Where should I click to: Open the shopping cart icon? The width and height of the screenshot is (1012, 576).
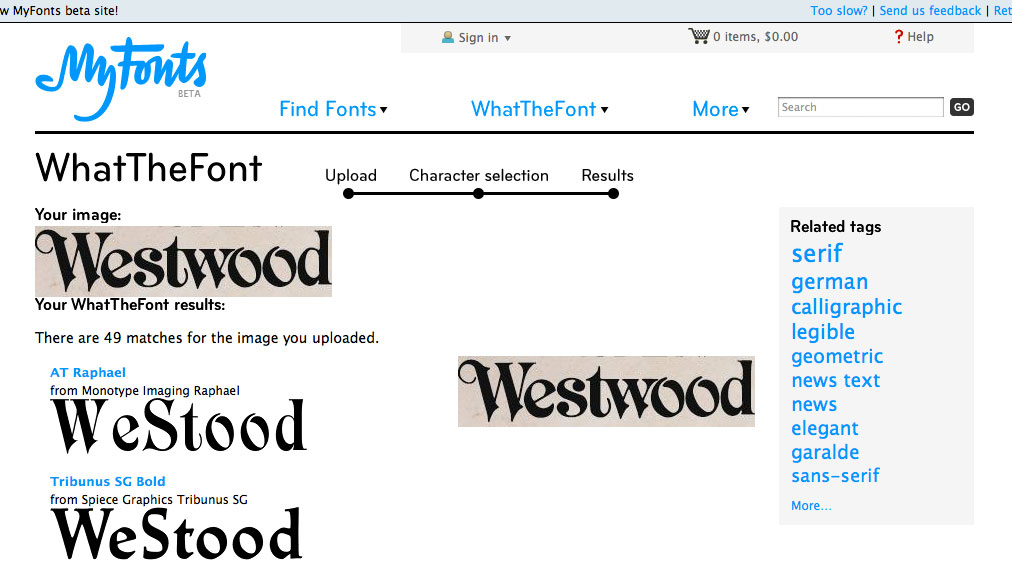[698, 36]
